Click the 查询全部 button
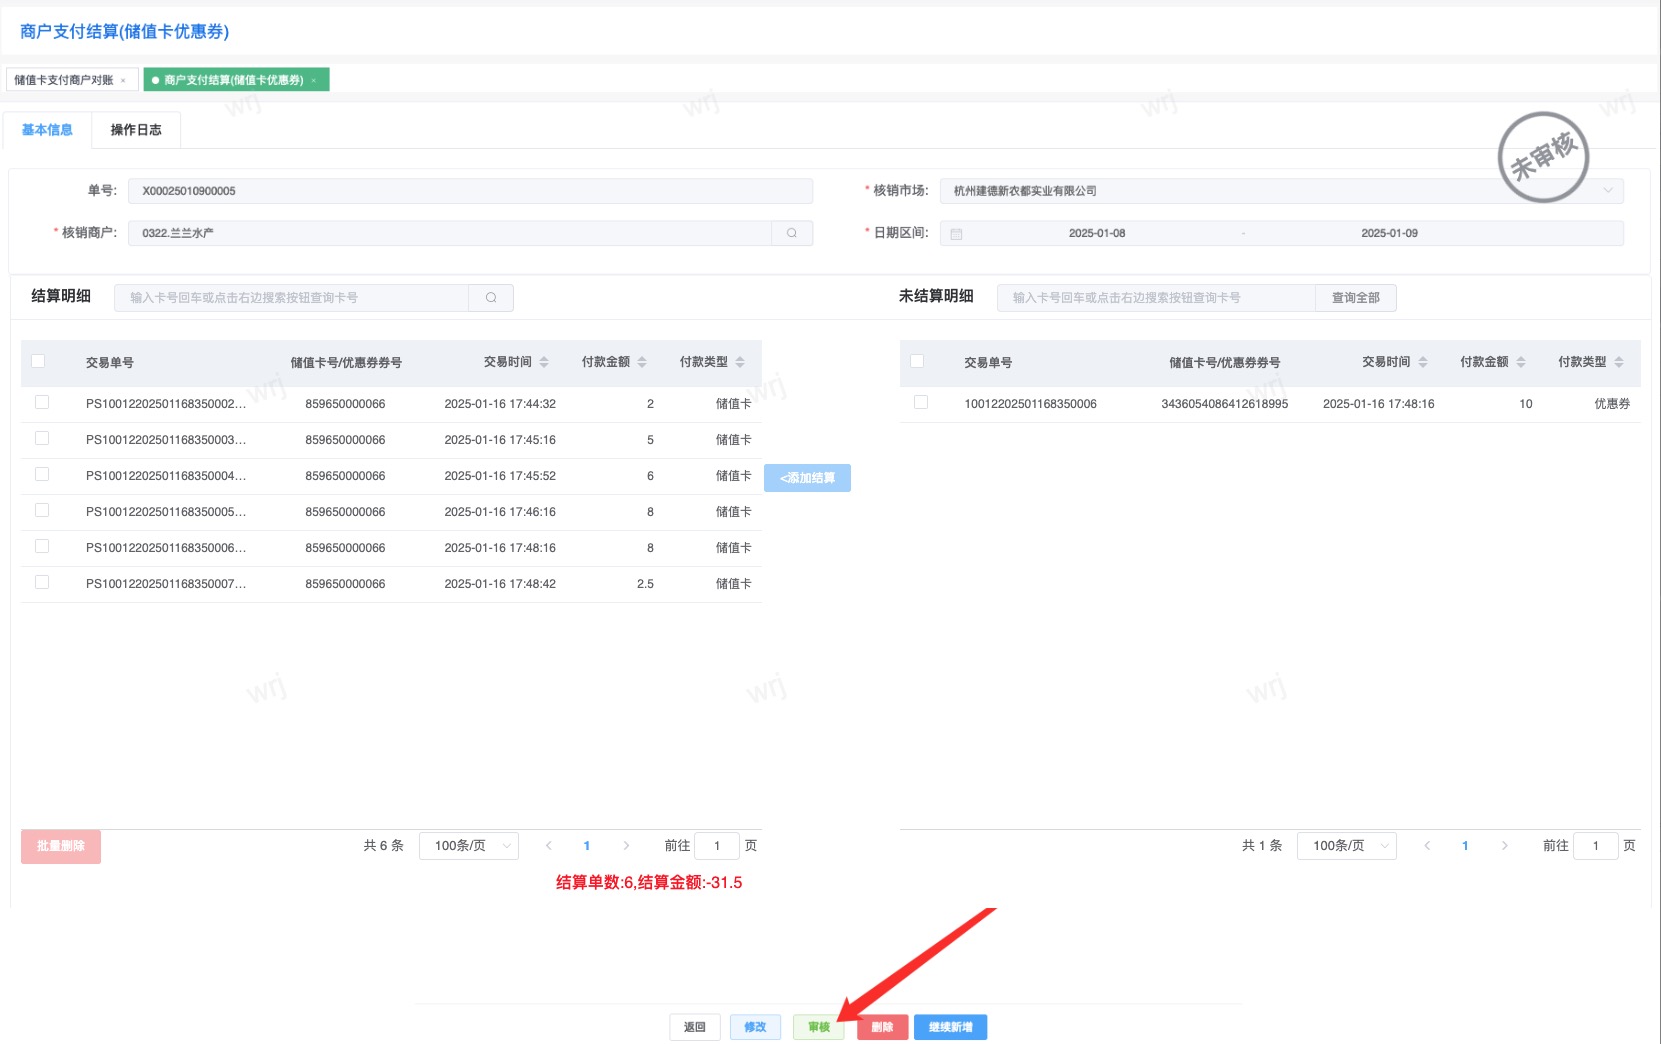 (1356, 297)
